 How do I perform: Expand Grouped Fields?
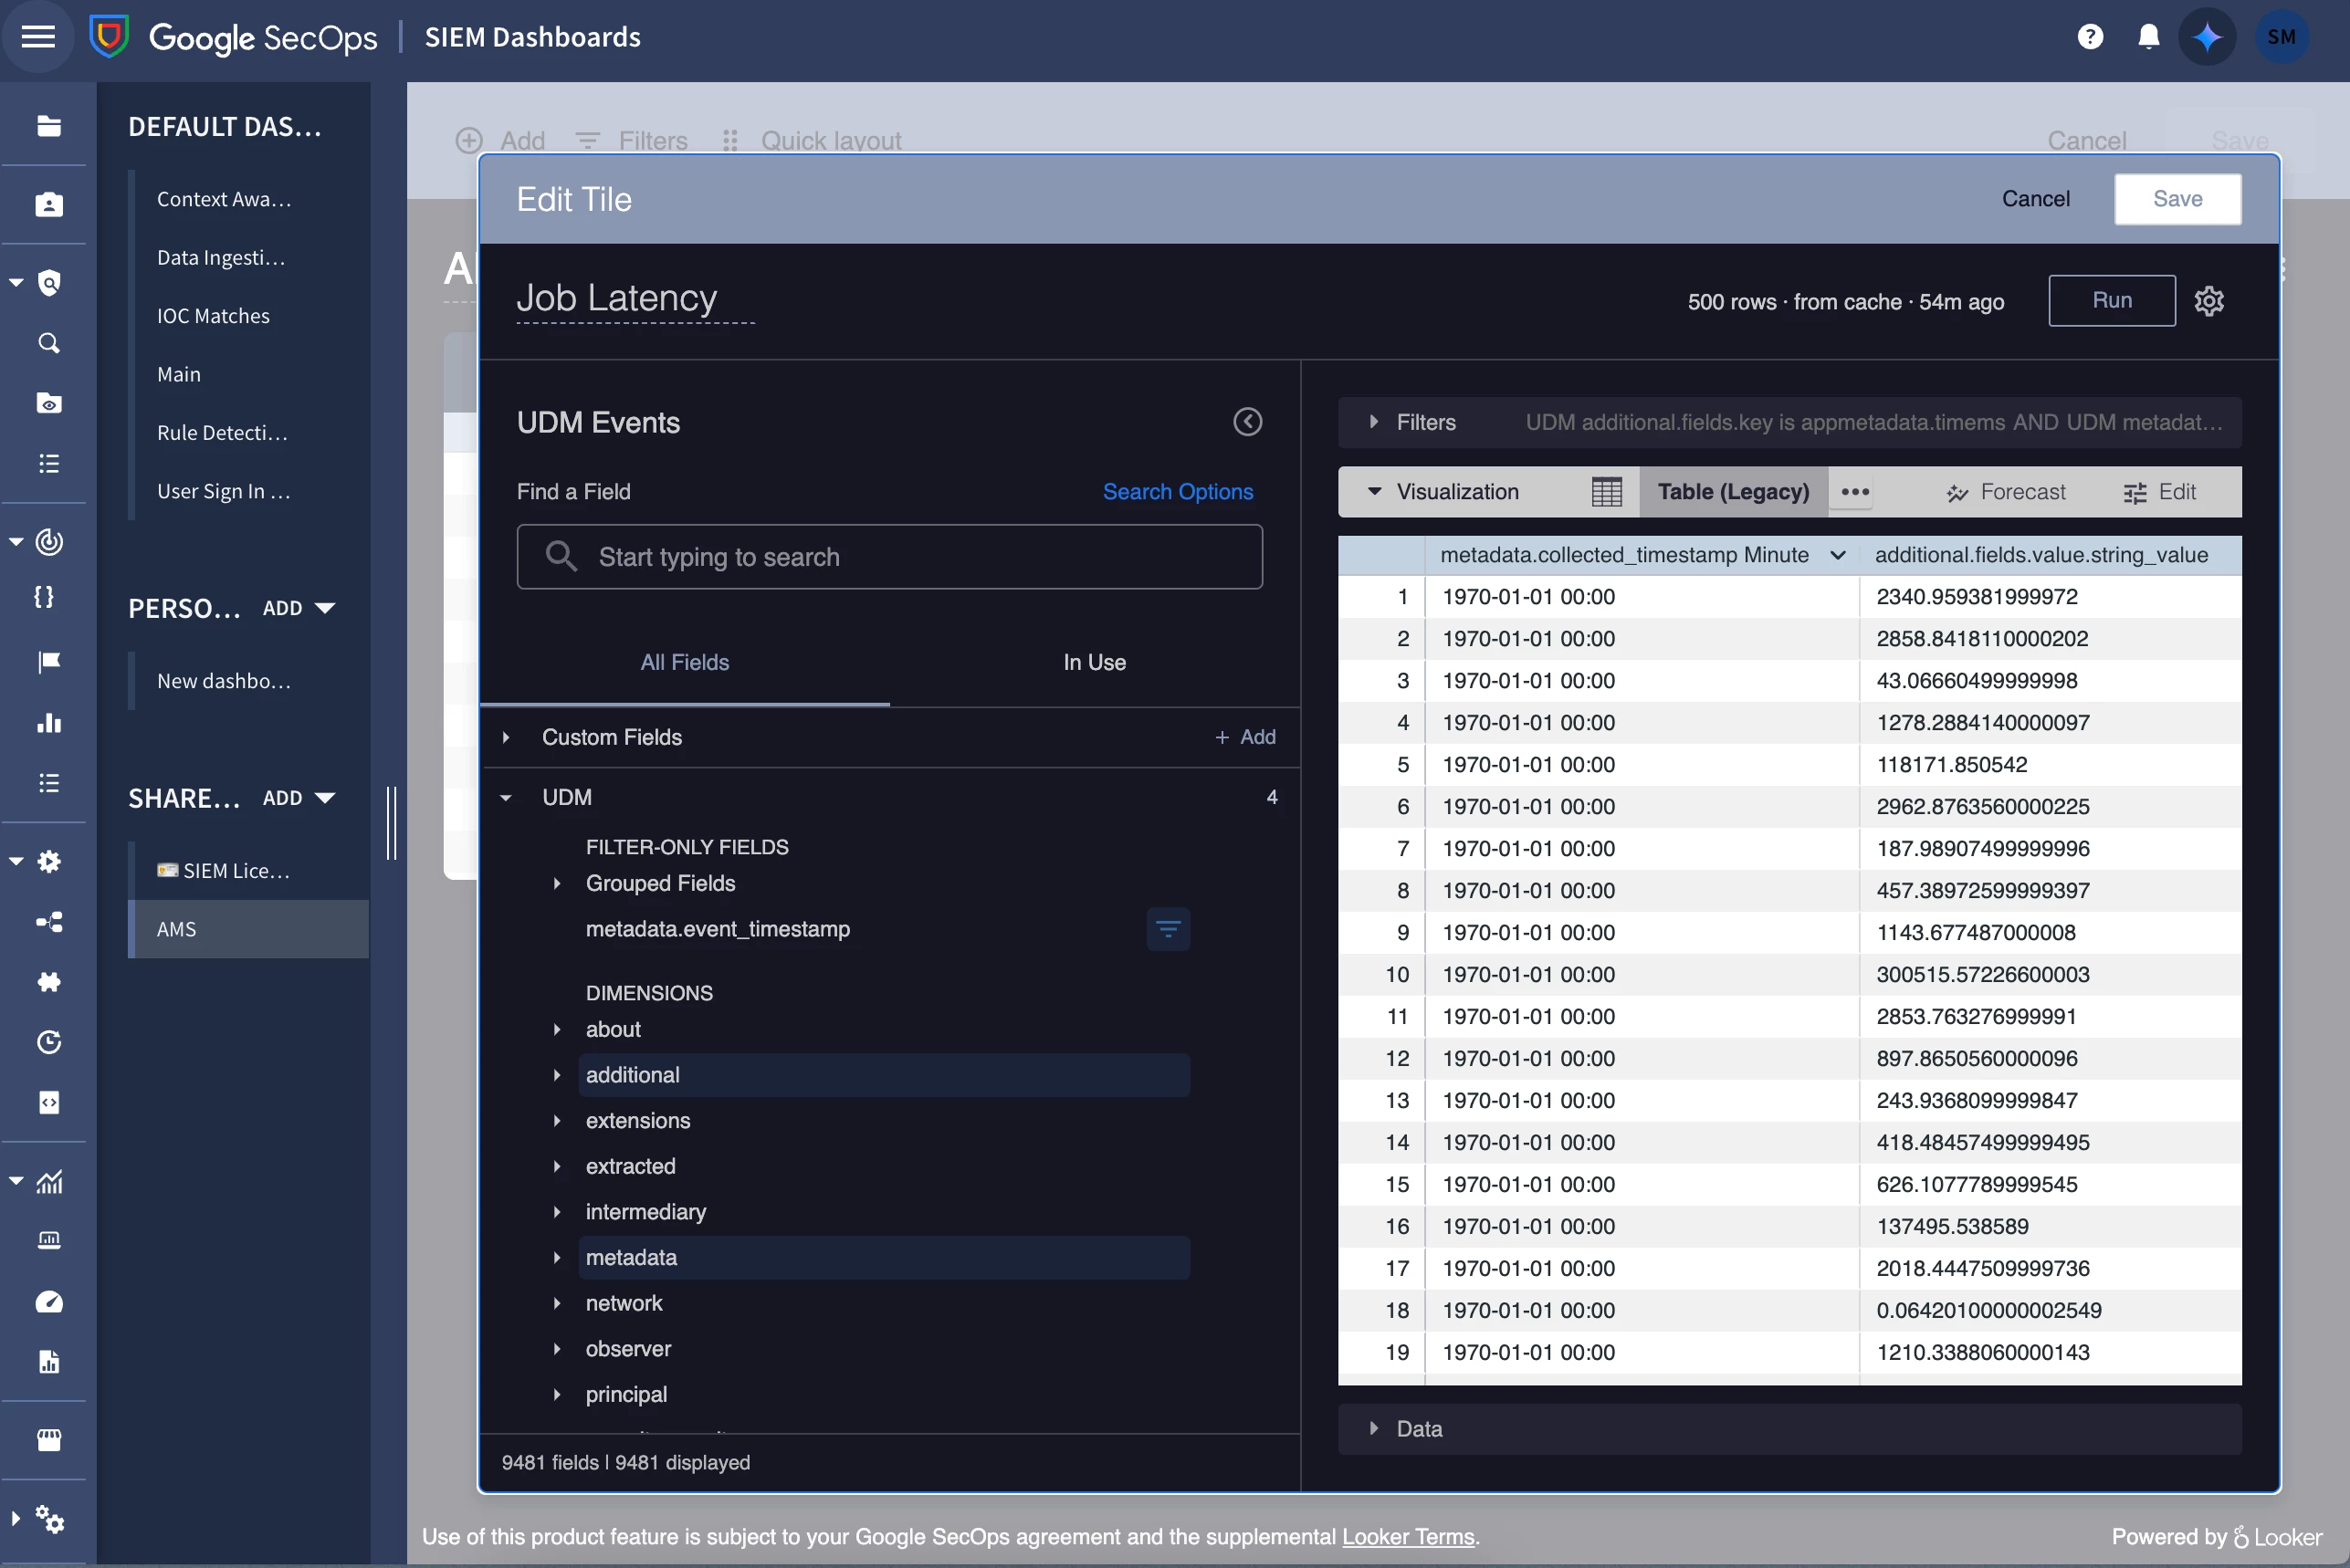pos(557,883)
